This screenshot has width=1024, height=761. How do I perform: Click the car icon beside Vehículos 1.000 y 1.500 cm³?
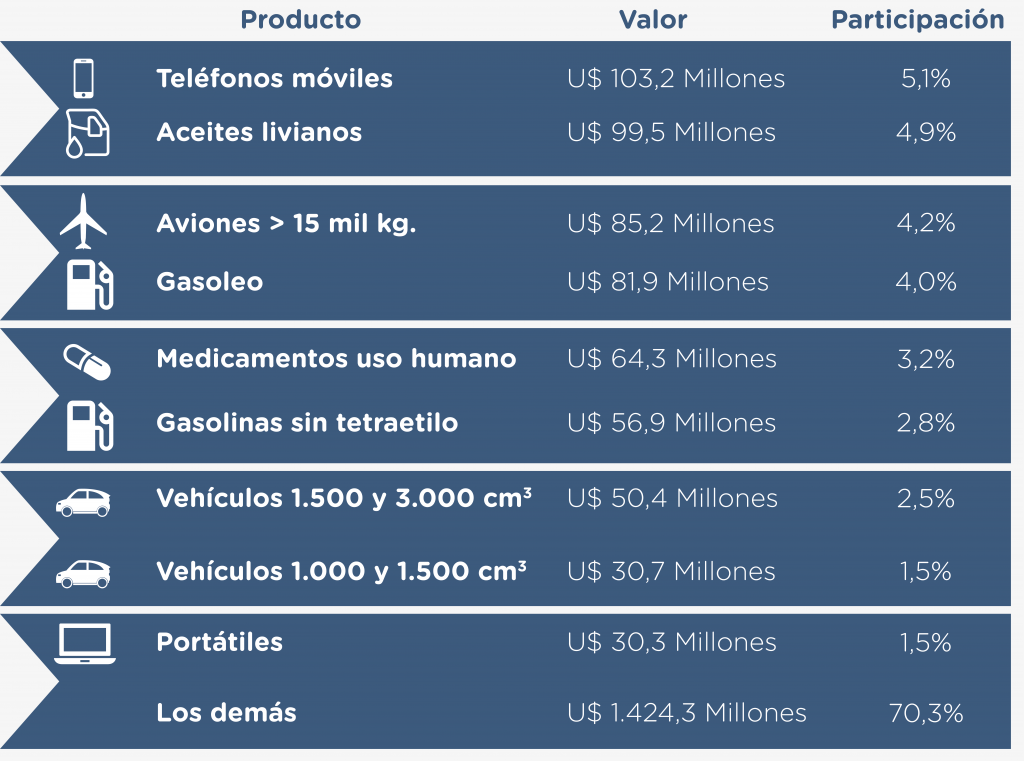point(84,573)
